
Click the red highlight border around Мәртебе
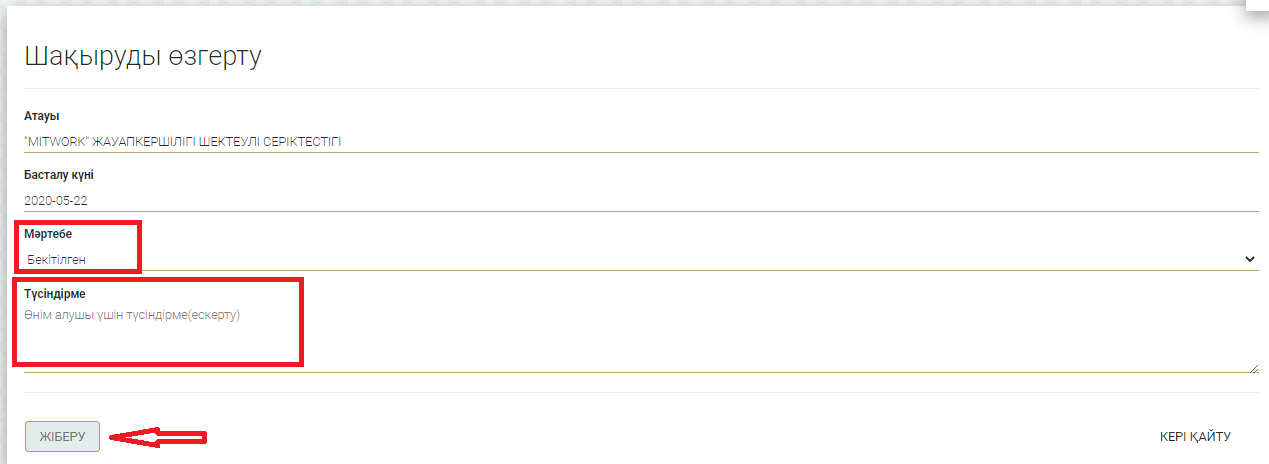pos(140,246)
